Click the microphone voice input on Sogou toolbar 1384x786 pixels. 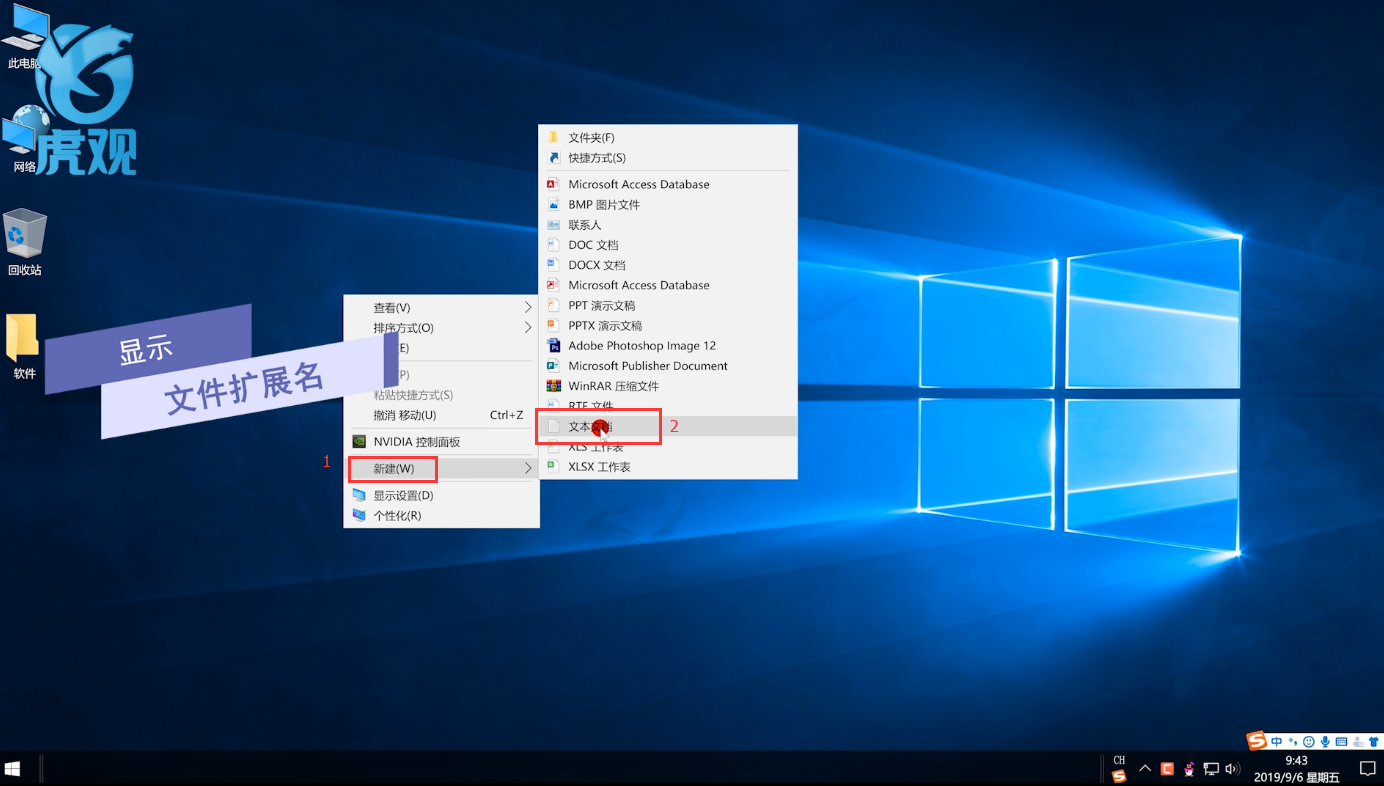coord(1325,742)
